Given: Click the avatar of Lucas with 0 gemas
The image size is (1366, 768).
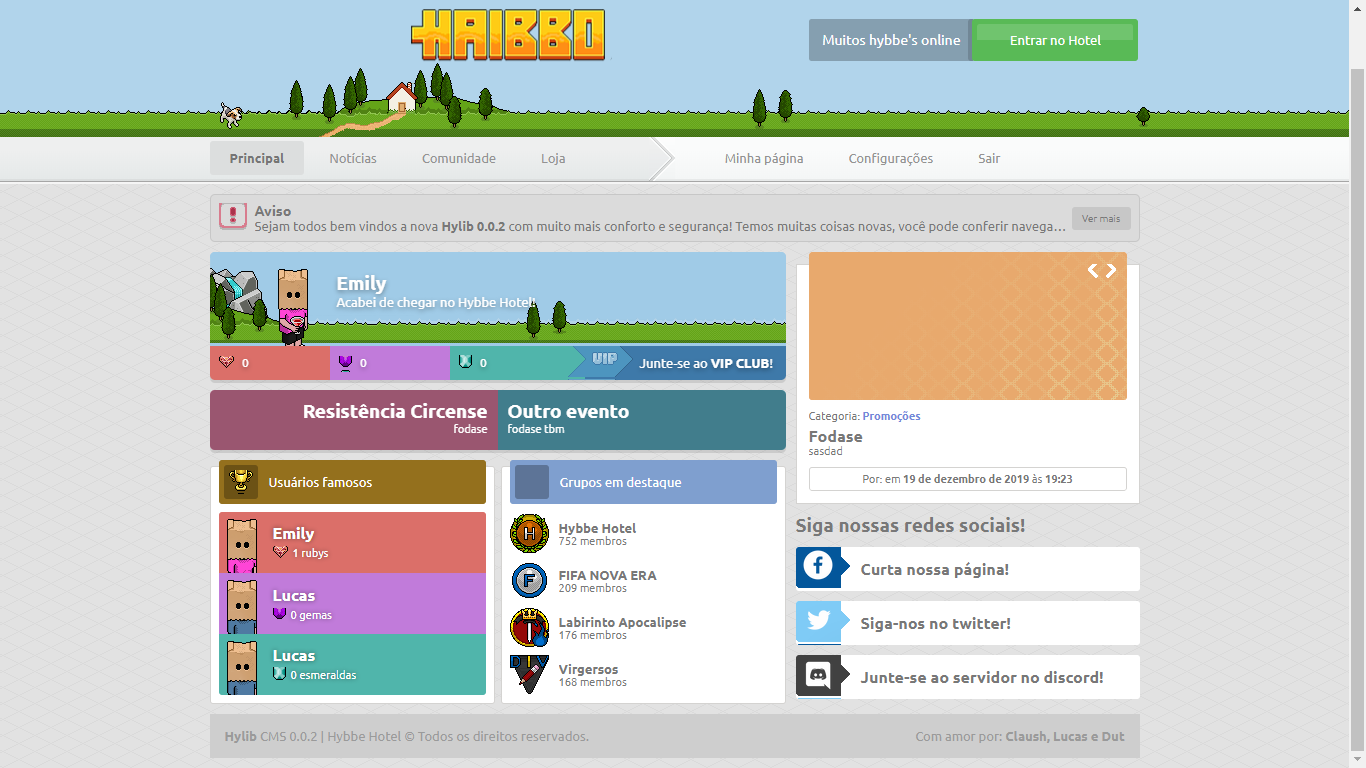Looking at the screenshot, I should click(241, 605).
